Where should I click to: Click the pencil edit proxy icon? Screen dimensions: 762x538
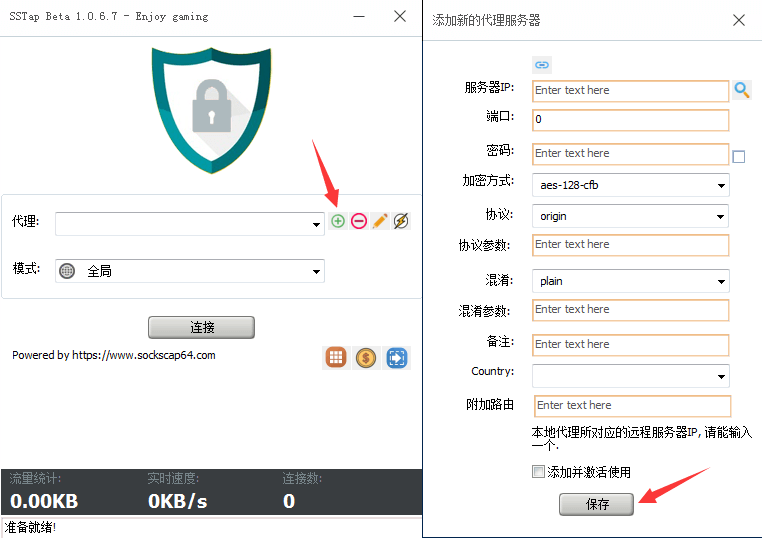(380, 221)
